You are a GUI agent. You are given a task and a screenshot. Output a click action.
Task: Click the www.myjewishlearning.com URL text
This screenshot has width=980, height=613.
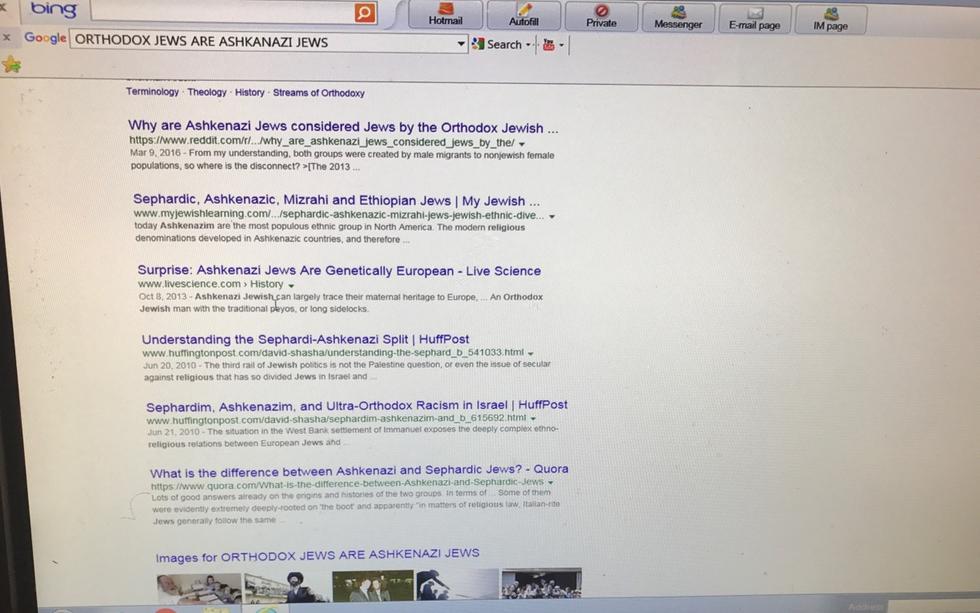tap(339, 214)
